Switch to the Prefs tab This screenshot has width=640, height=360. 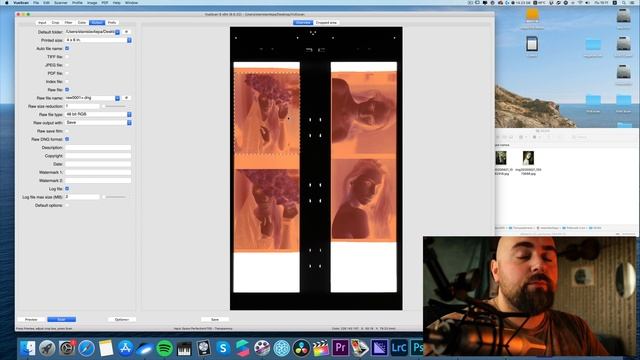click(x=112, y=22)
